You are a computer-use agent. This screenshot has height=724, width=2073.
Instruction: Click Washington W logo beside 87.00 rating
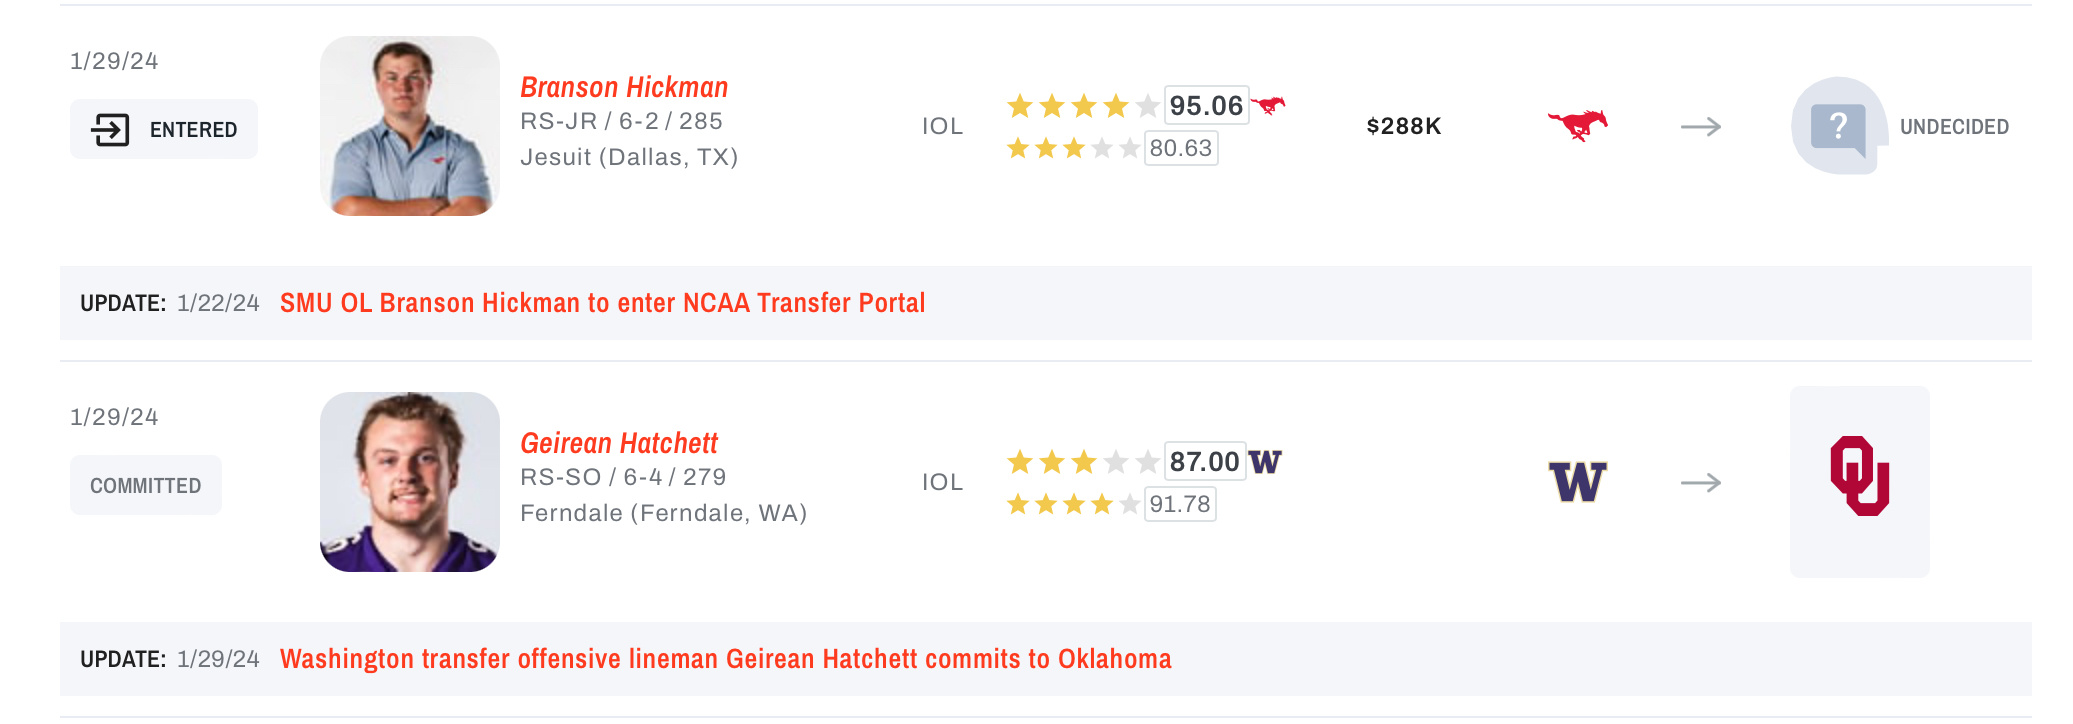(1265, 461)
